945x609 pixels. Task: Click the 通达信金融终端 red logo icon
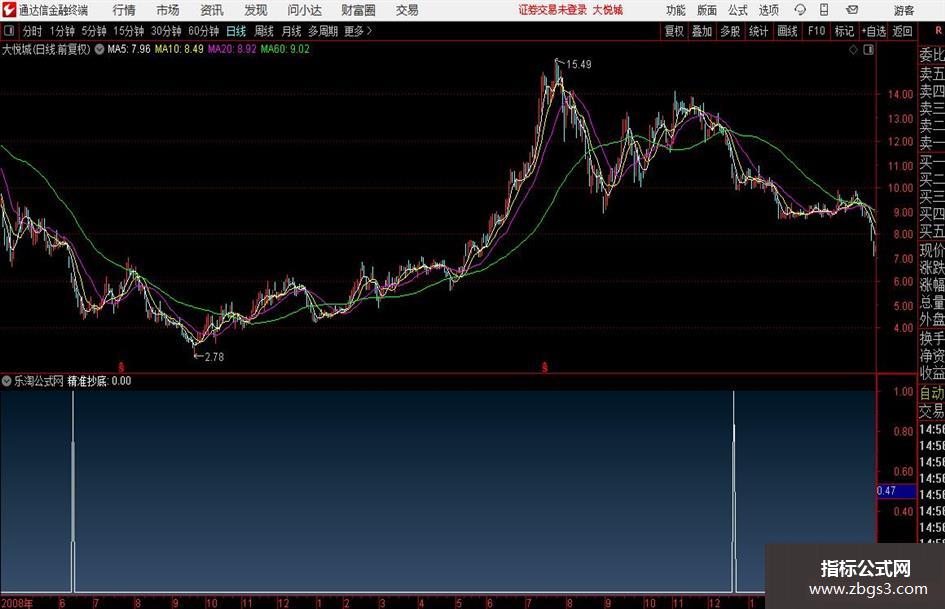(8, 10)
